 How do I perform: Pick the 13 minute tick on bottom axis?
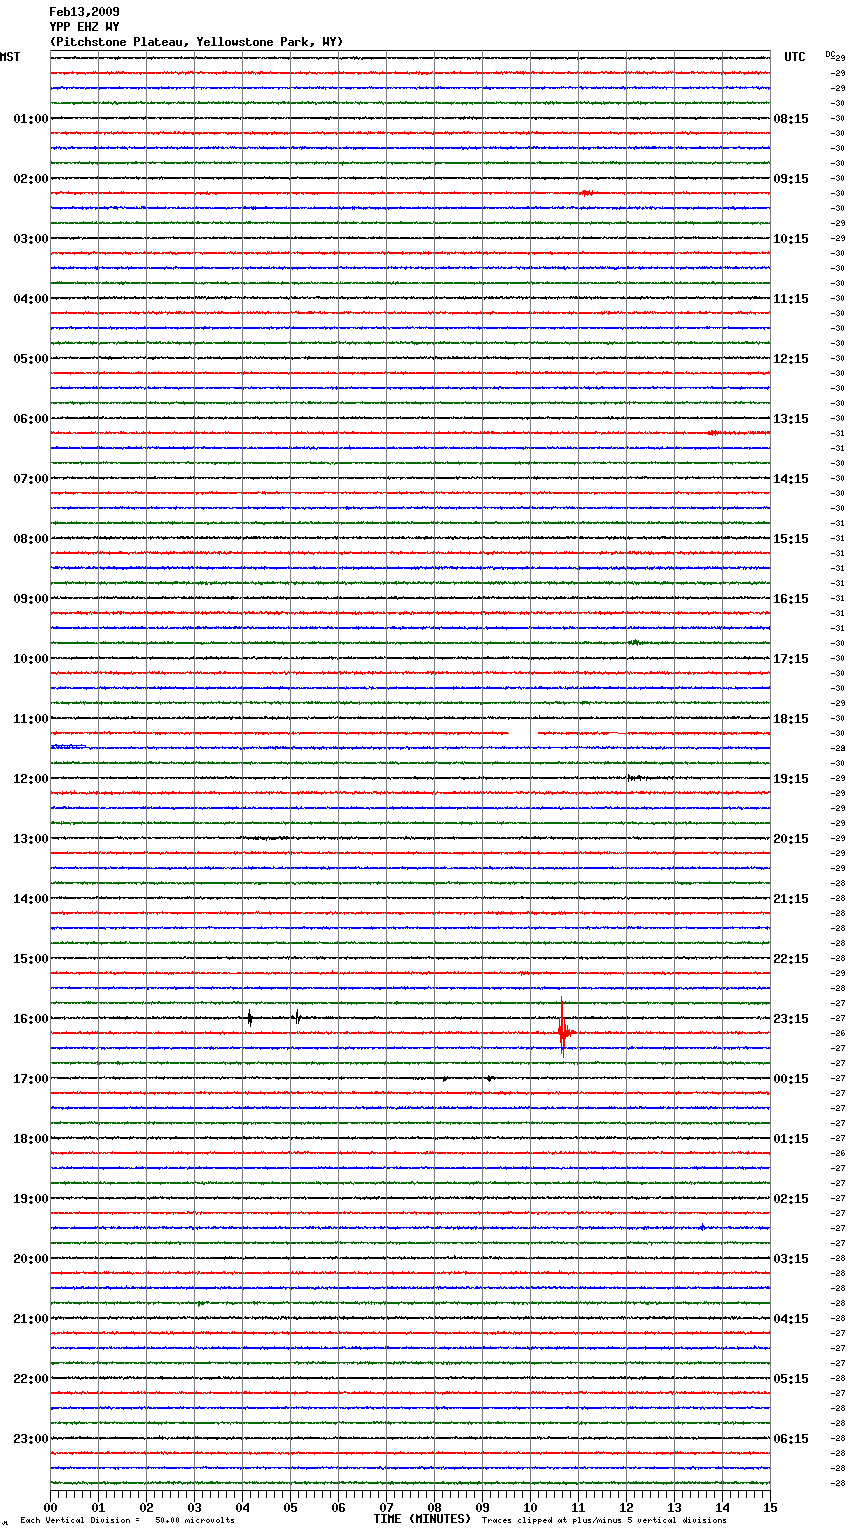(x=674, y=1507)
